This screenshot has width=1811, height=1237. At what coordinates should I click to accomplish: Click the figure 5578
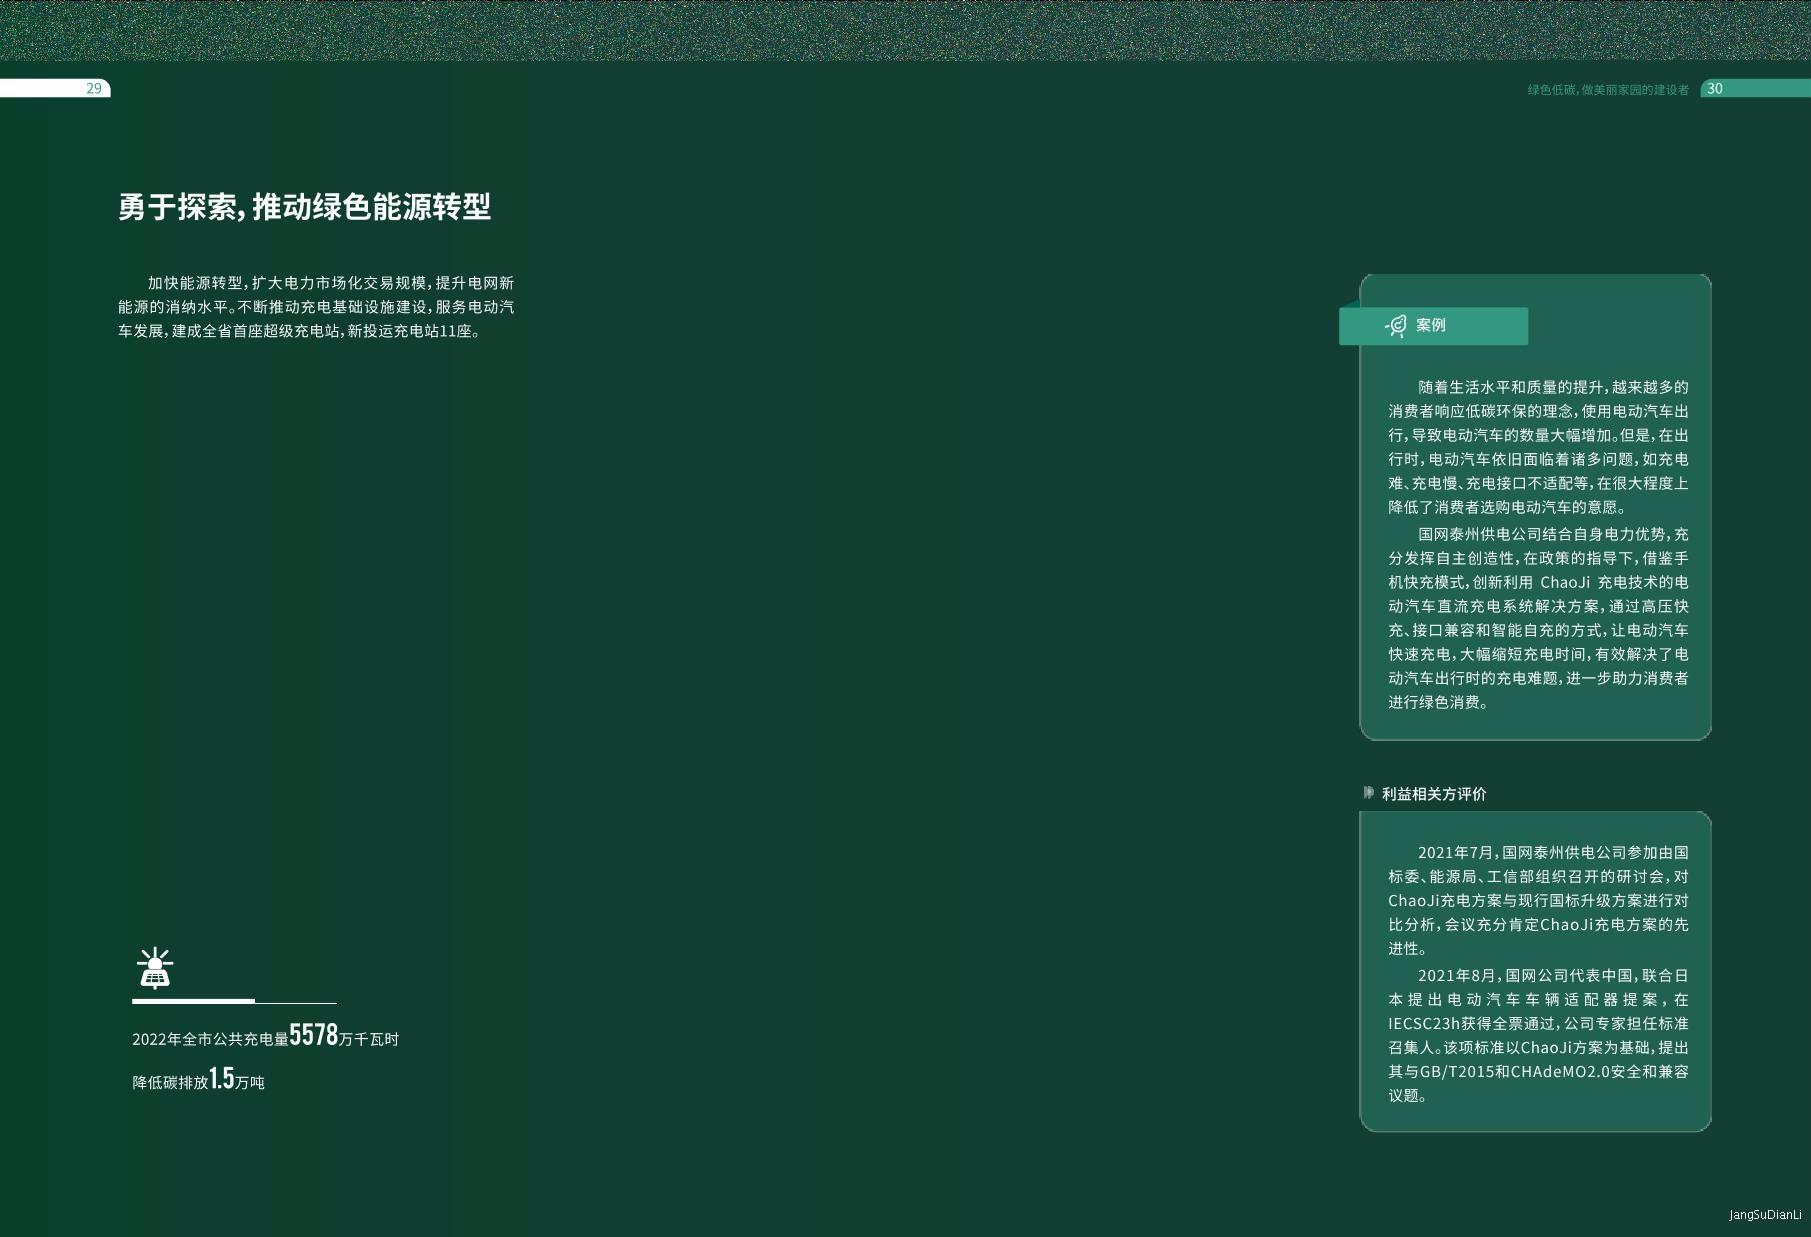pos(314,1035)
